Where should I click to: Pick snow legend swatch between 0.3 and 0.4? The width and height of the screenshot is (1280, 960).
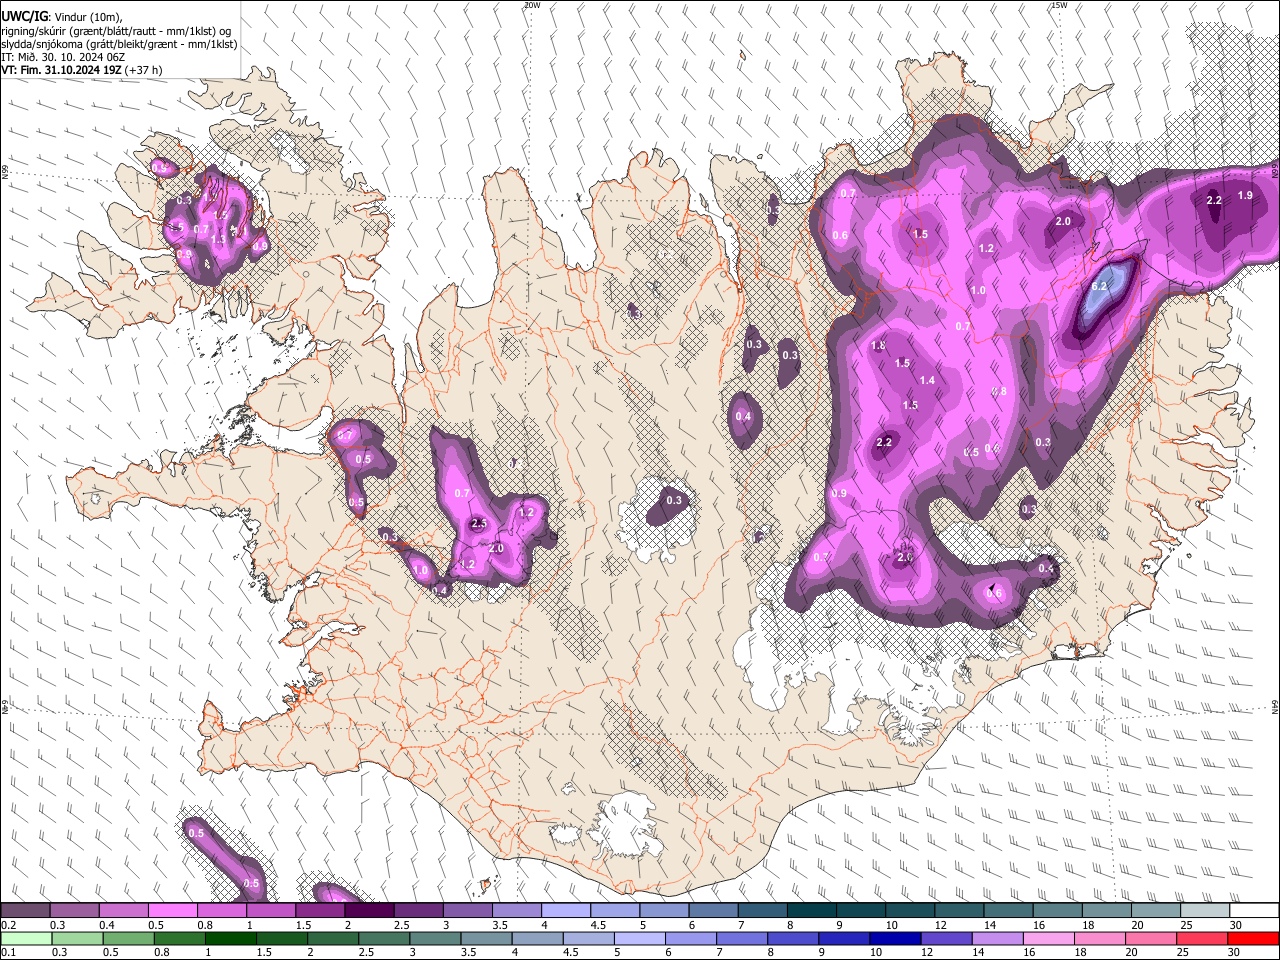point(75,911)
